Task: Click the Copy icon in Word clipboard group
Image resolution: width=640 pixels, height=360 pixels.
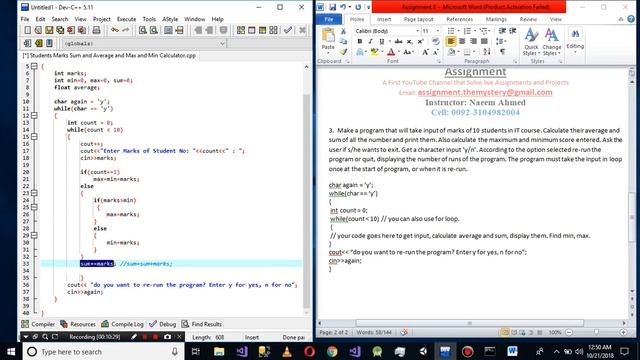Action: pos(343,42)
